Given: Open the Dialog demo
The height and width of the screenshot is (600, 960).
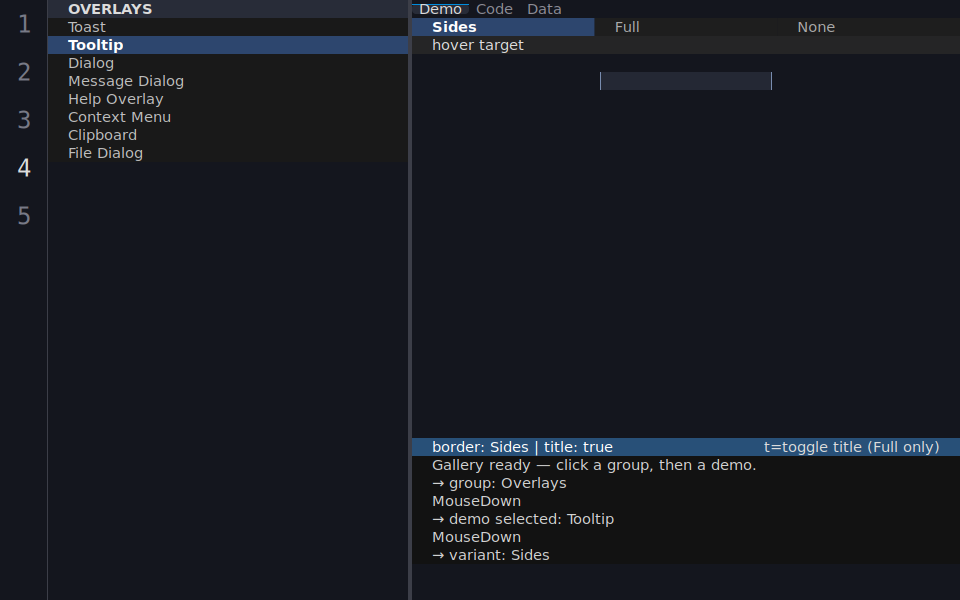Looking at the screenshot, I should [x=228, y=63].
